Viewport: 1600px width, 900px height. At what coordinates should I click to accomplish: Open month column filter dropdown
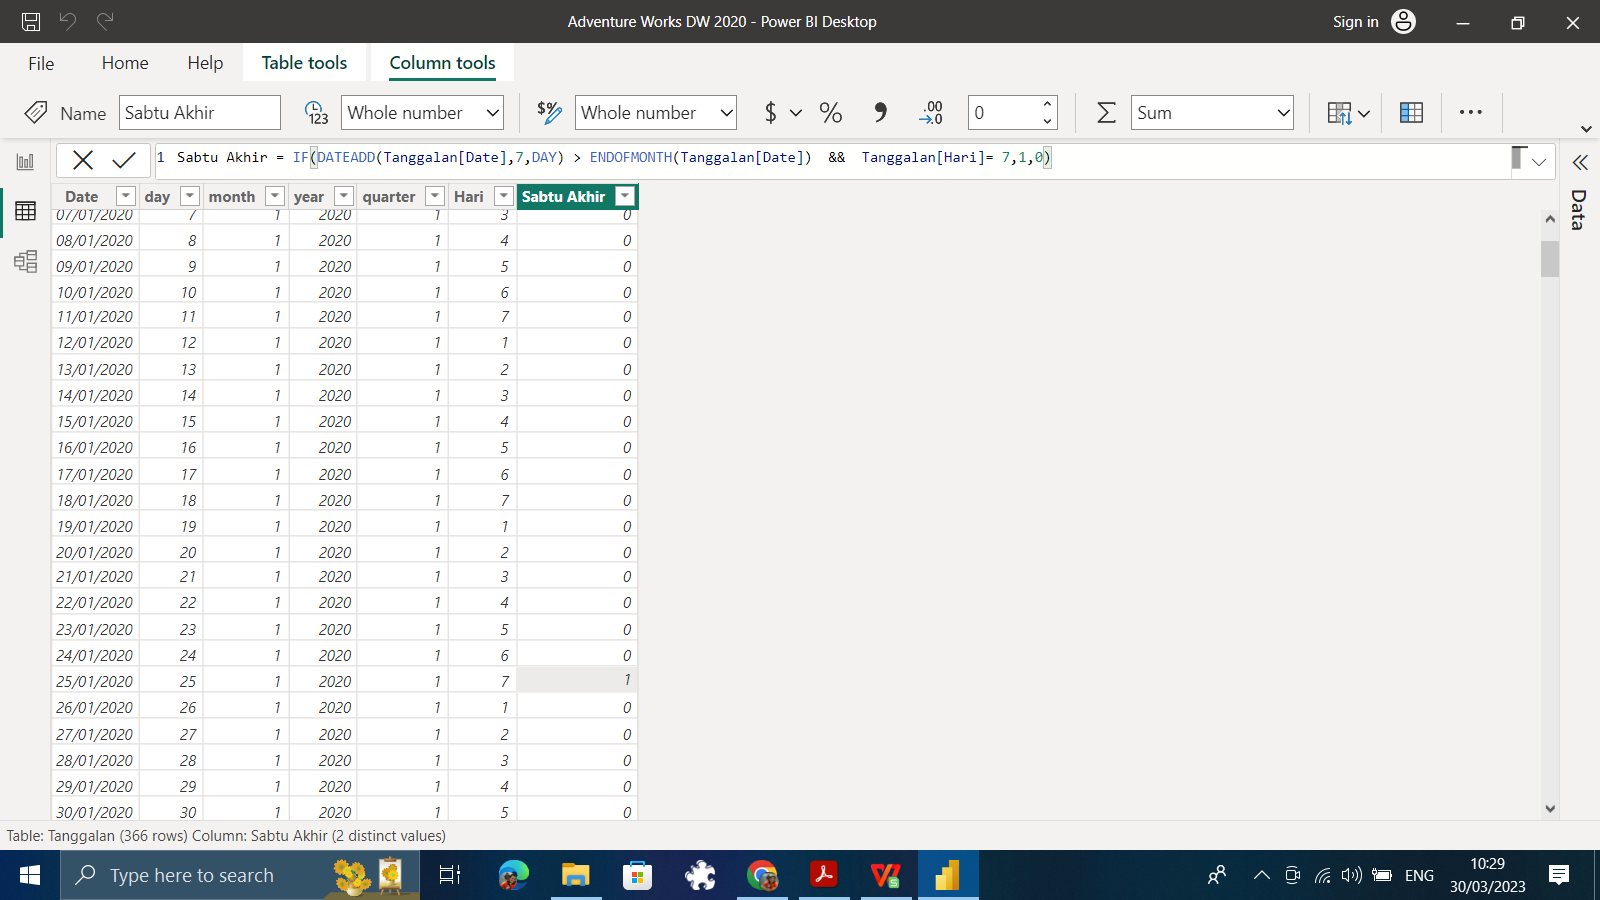click(274, 196)
